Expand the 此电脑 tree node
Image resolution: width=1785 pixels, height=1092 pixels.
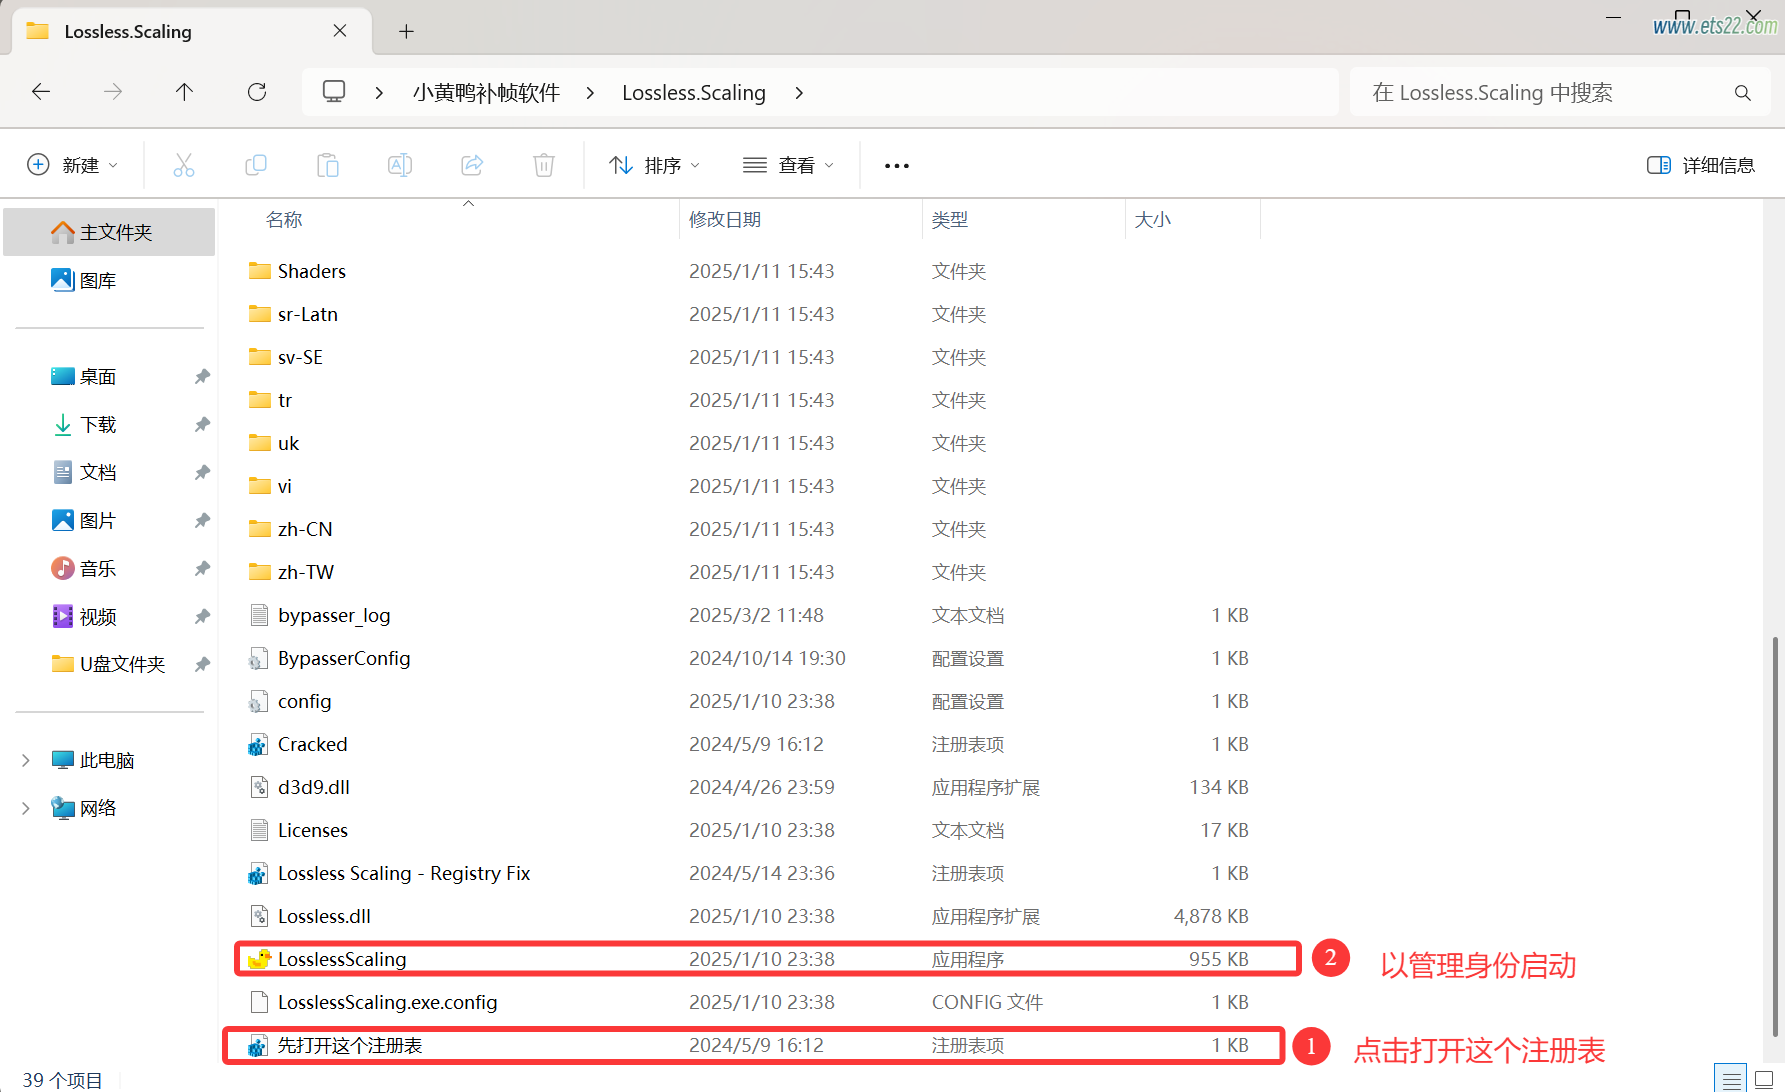coord(26,760)
